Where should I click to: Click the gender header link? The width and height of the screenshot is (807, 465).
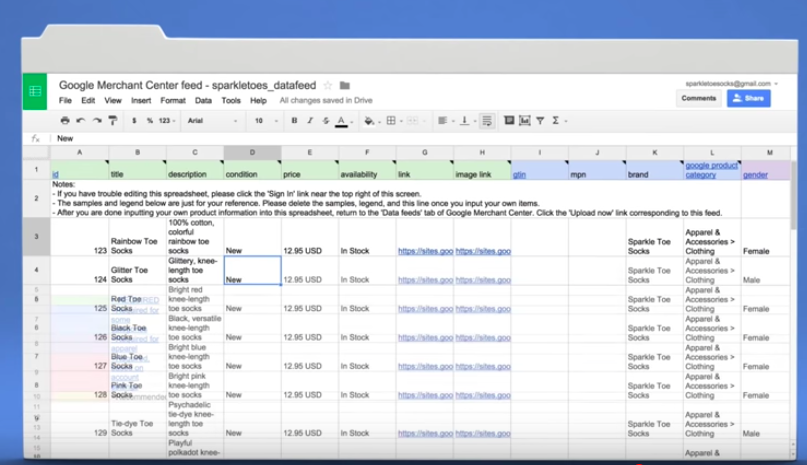tap(755, 175)
